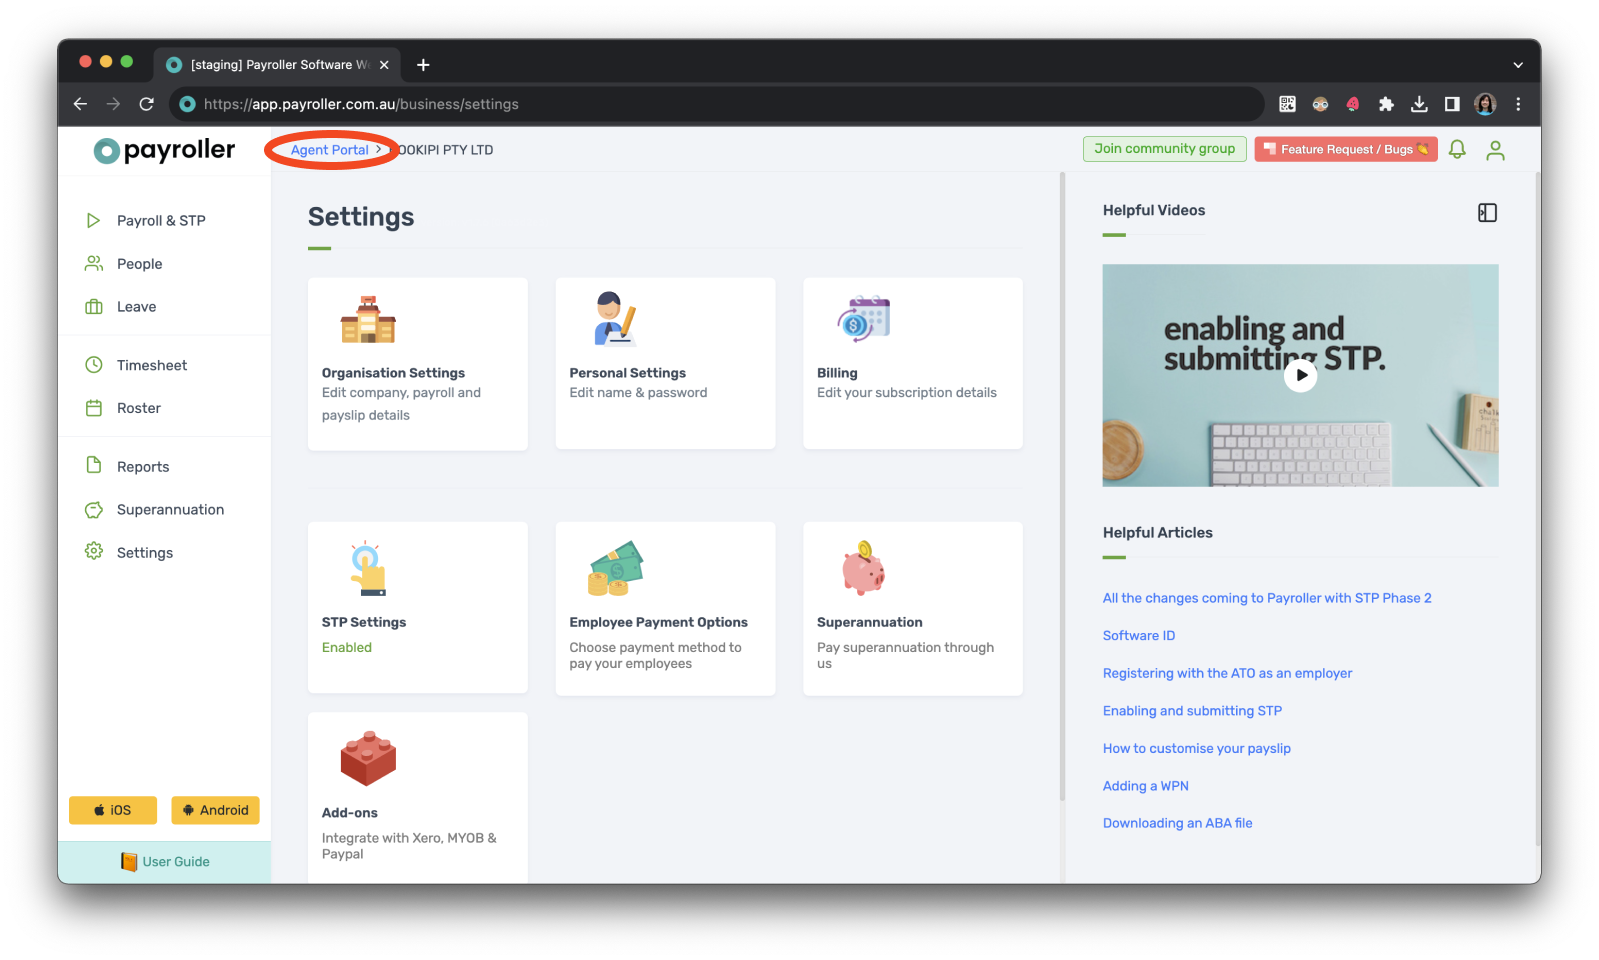Click the Join community group button
1599x960 pixels.
1164,149
